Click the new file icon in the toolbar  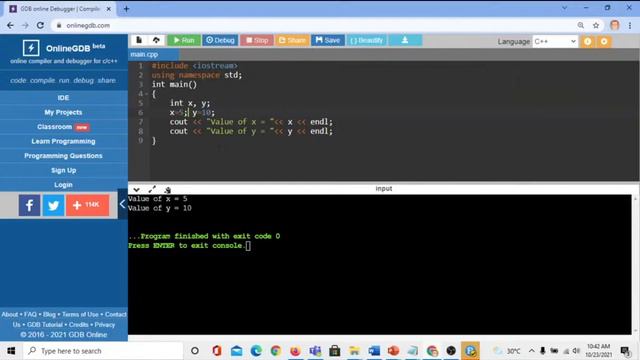139,40
